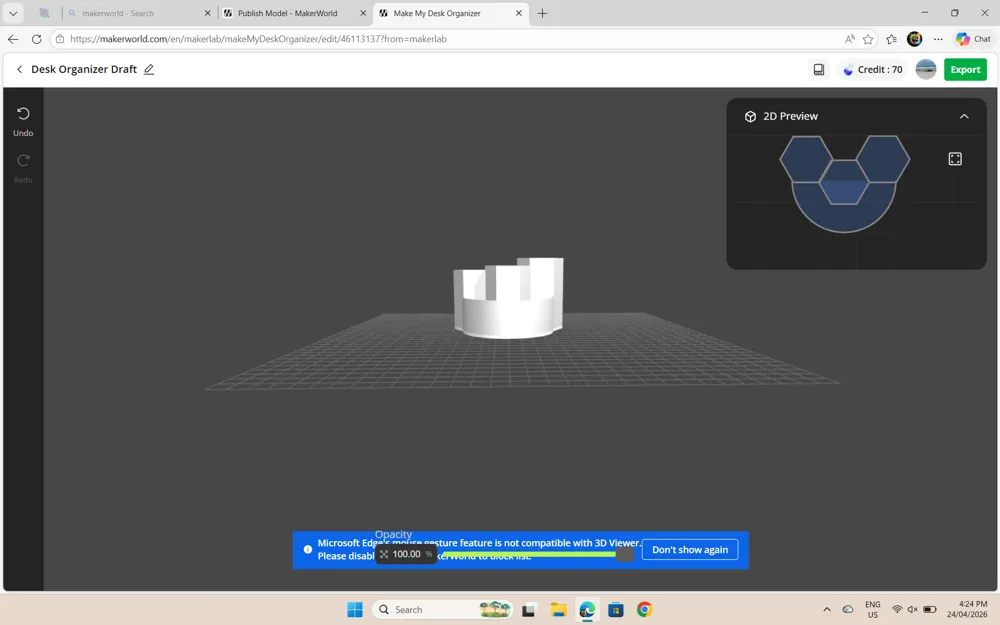Open the user profile avatar in the app header
This screenshot has height=625, width=1000.
point(925,70)
